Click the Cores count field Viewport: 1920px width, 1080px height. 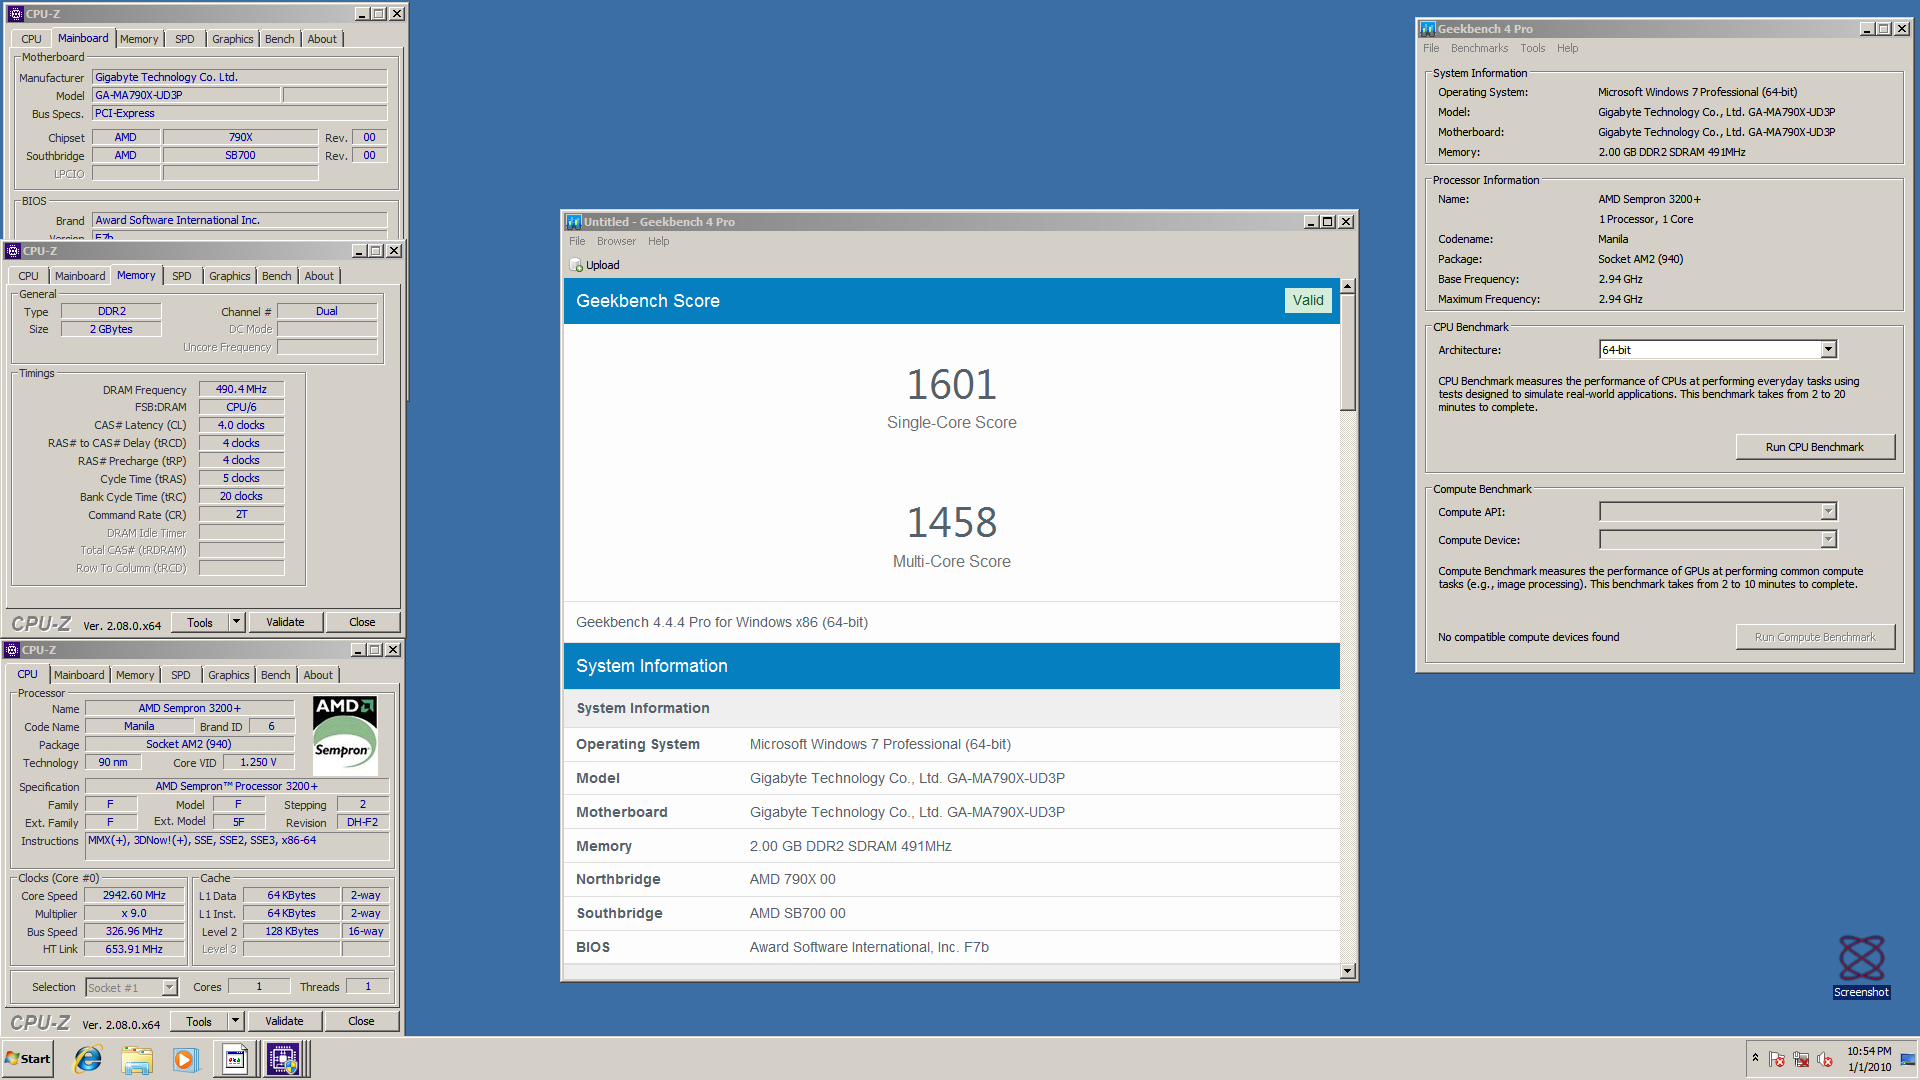coord(259,986)
